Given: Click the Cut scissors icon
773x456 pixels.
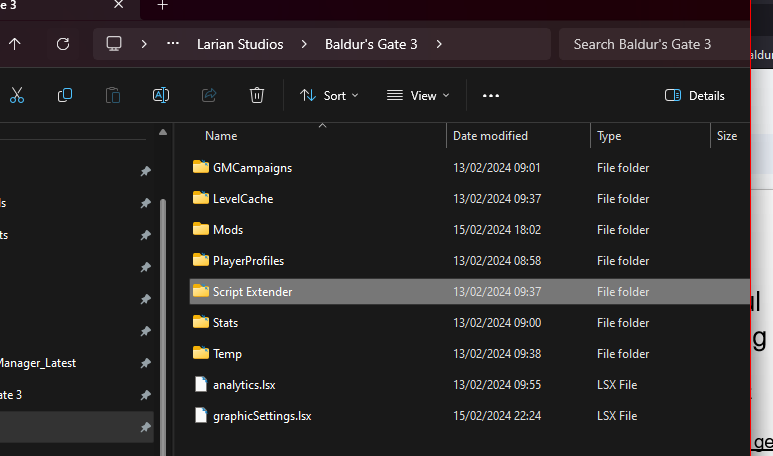Looking at the screenshot, I should [17, 95].
